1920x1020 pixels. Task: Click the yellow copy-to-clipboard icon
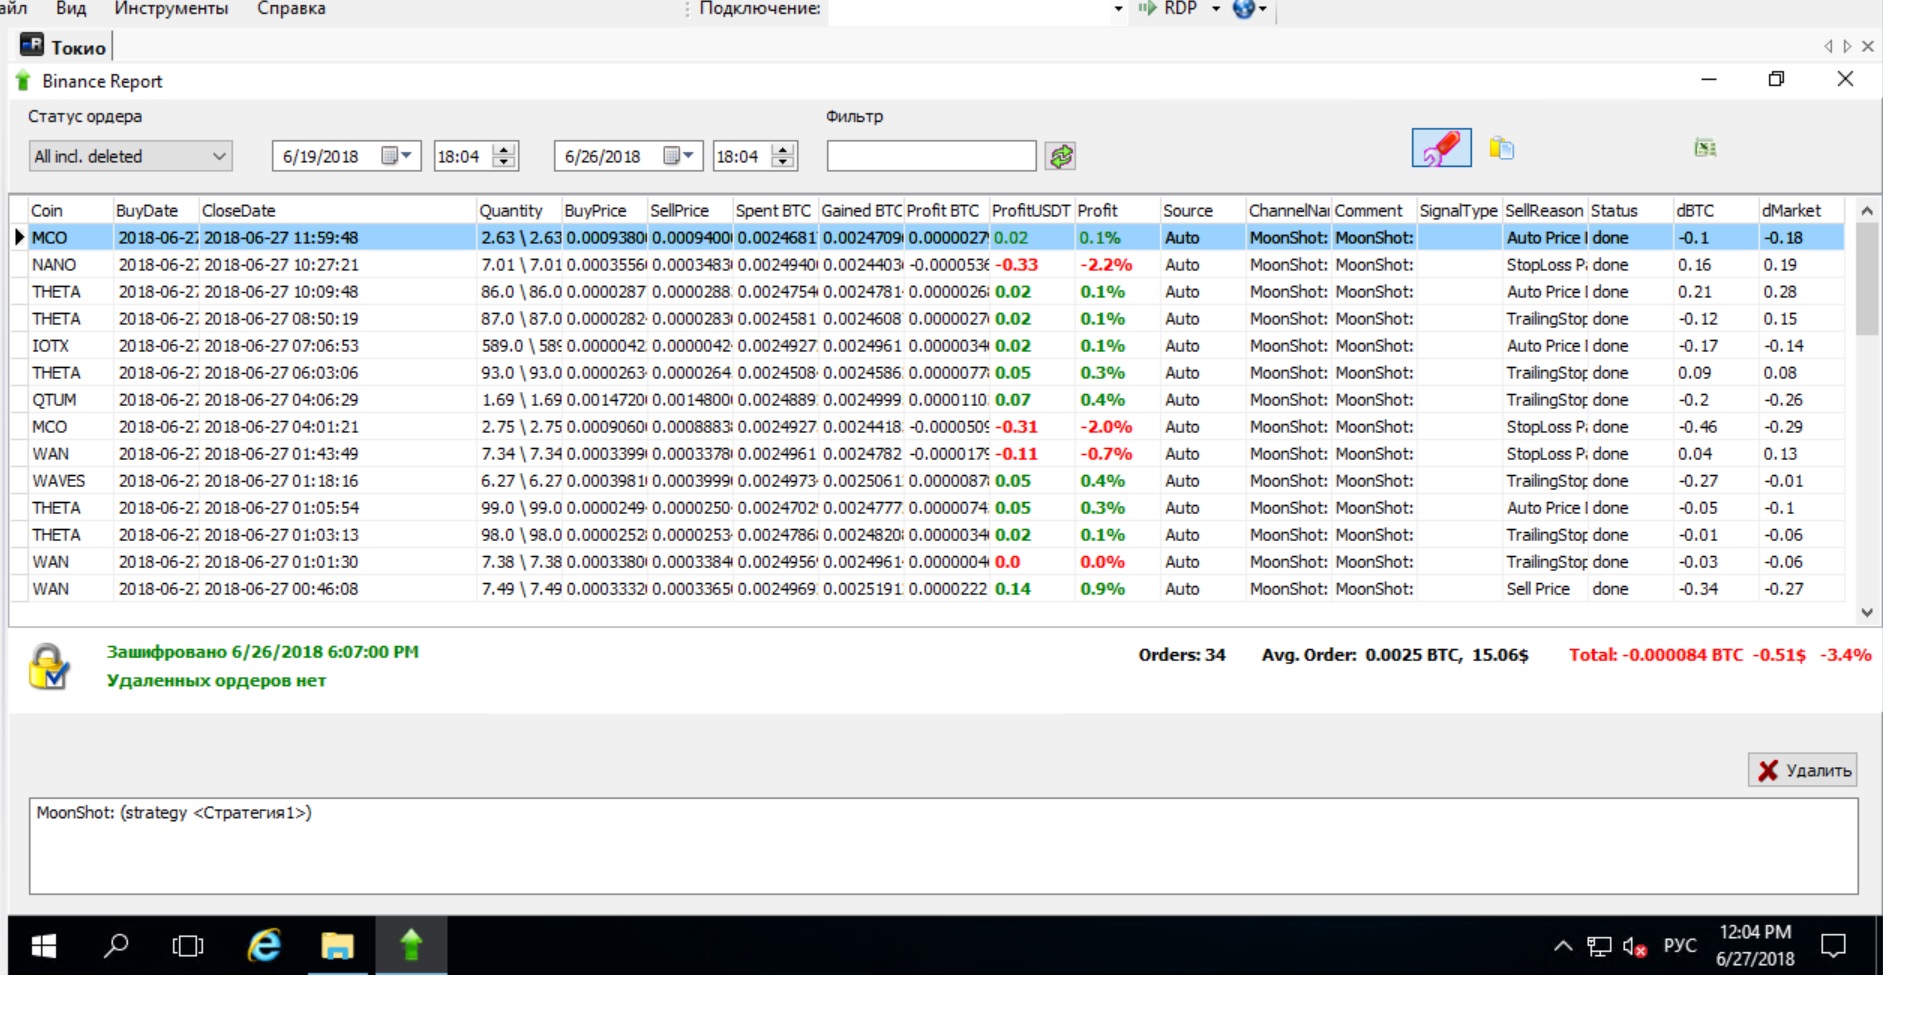click(1501, 149)
